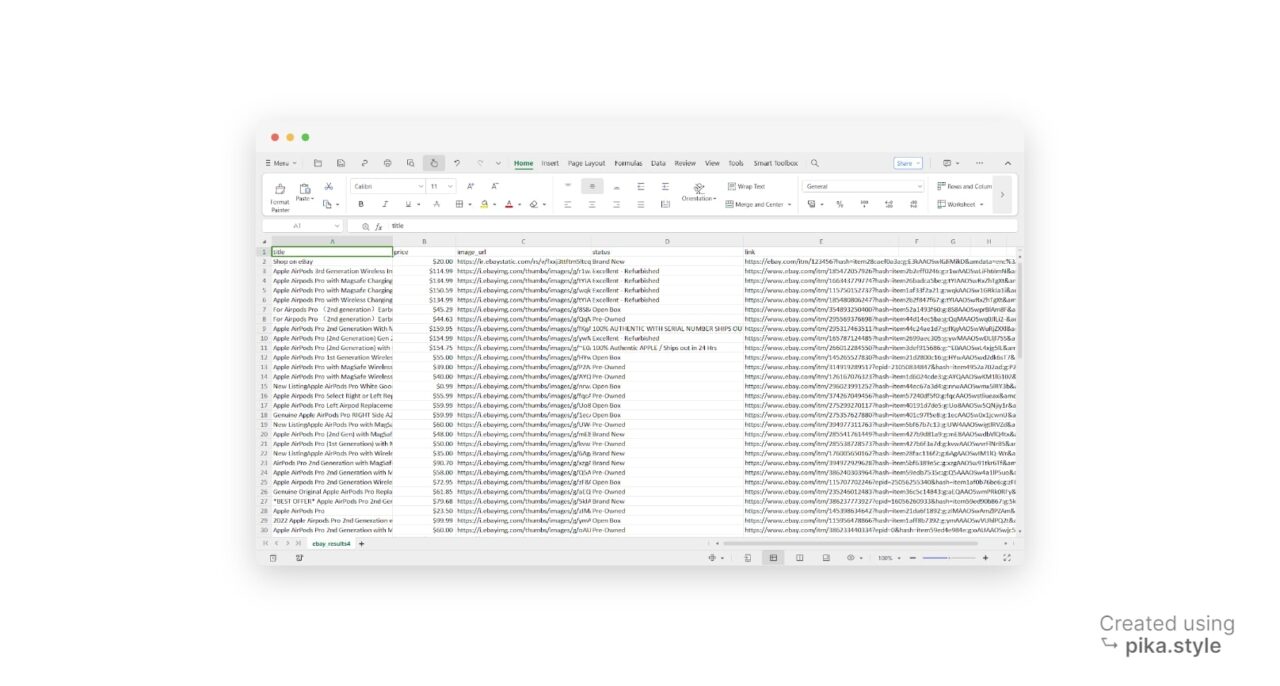Screen dimensions: 1280x686
Task: Apply cell borders
Action: tap(462, 204)
